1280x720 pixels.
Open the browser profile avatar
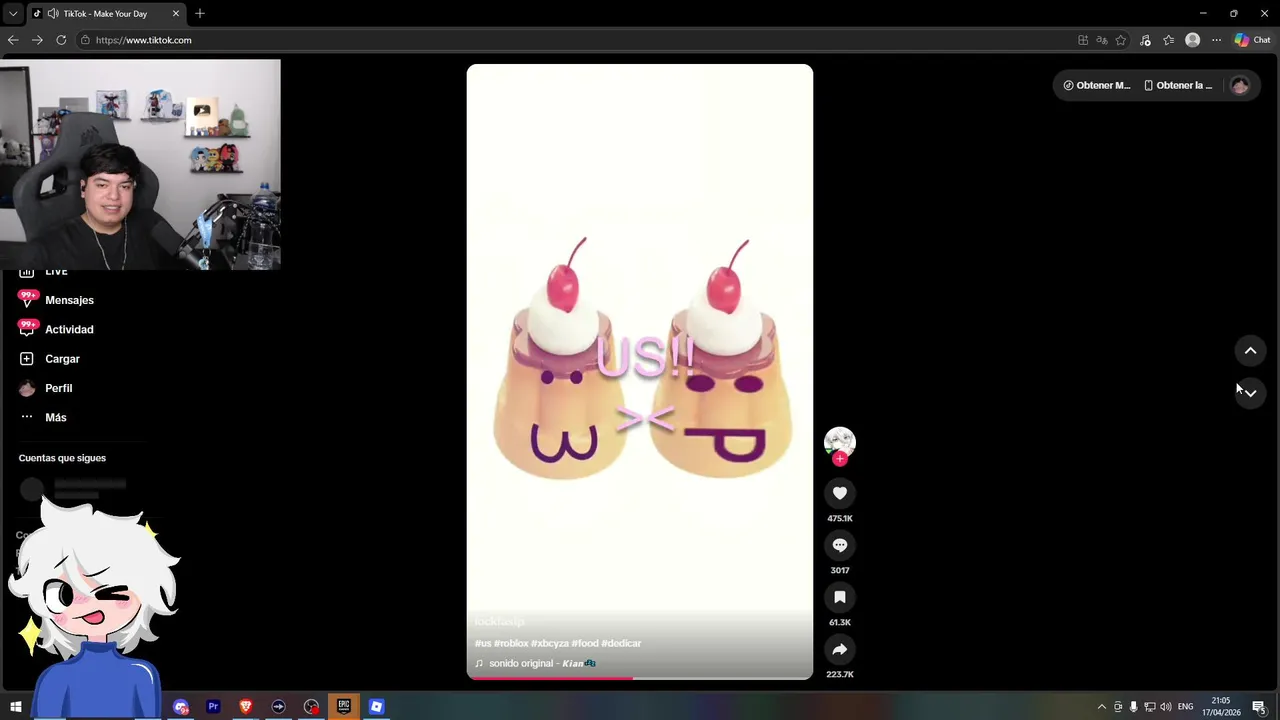click(1192, 40)
